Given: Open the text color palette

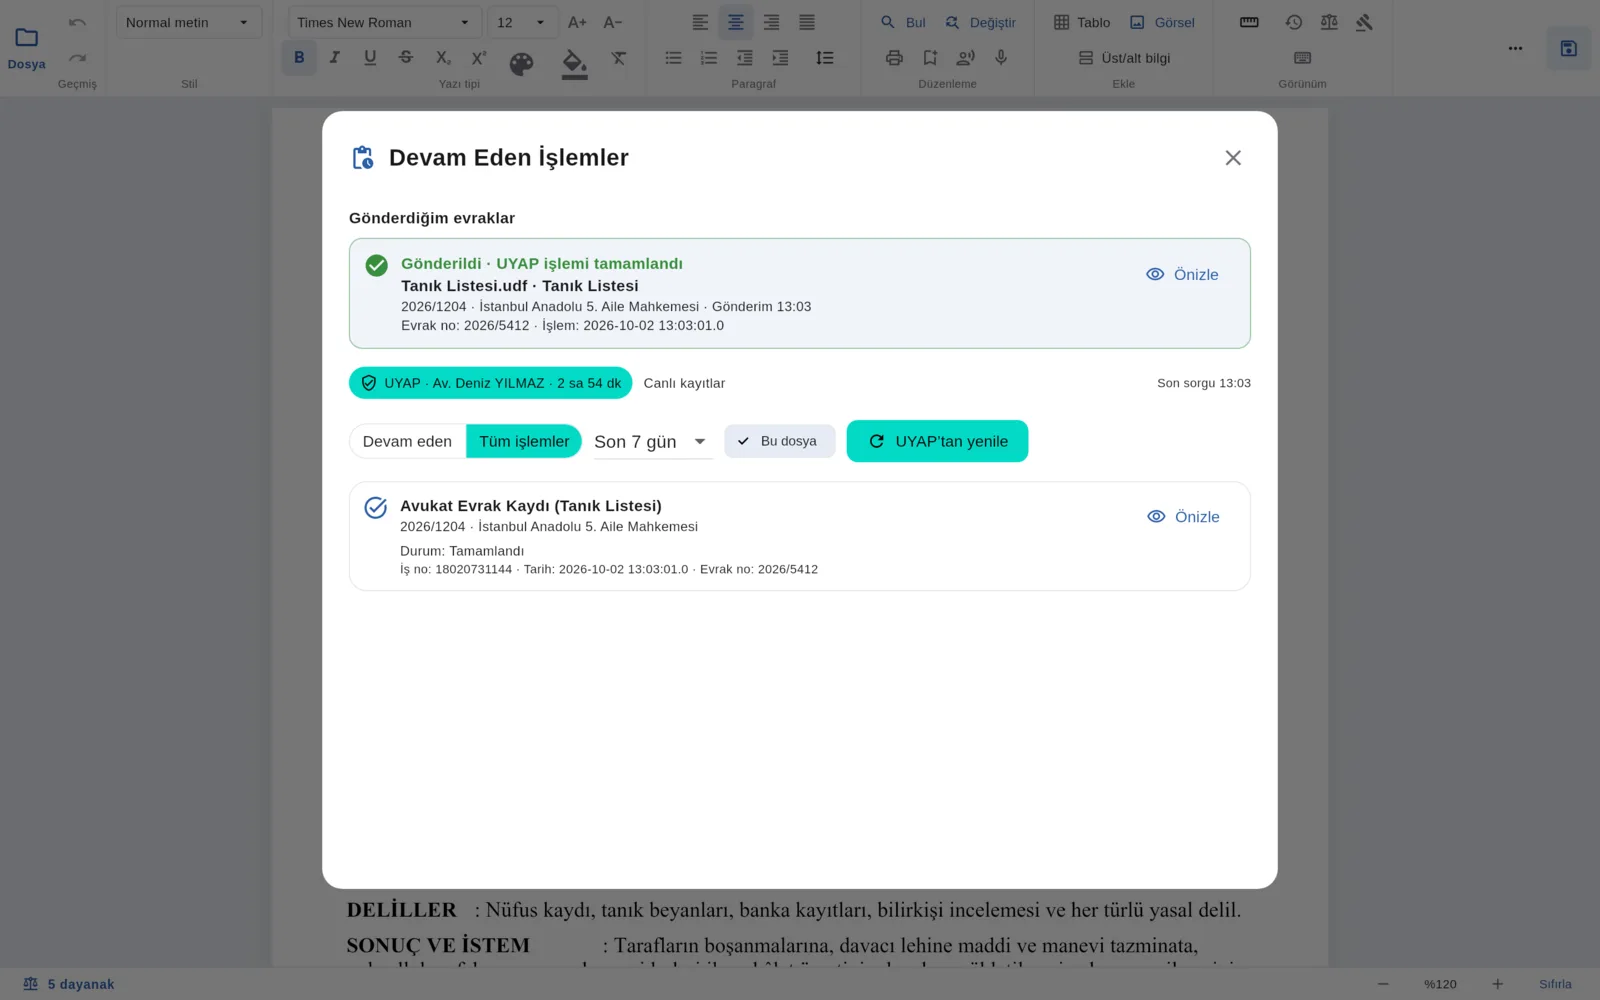Looking at the screenshot, I should (522, 64).
